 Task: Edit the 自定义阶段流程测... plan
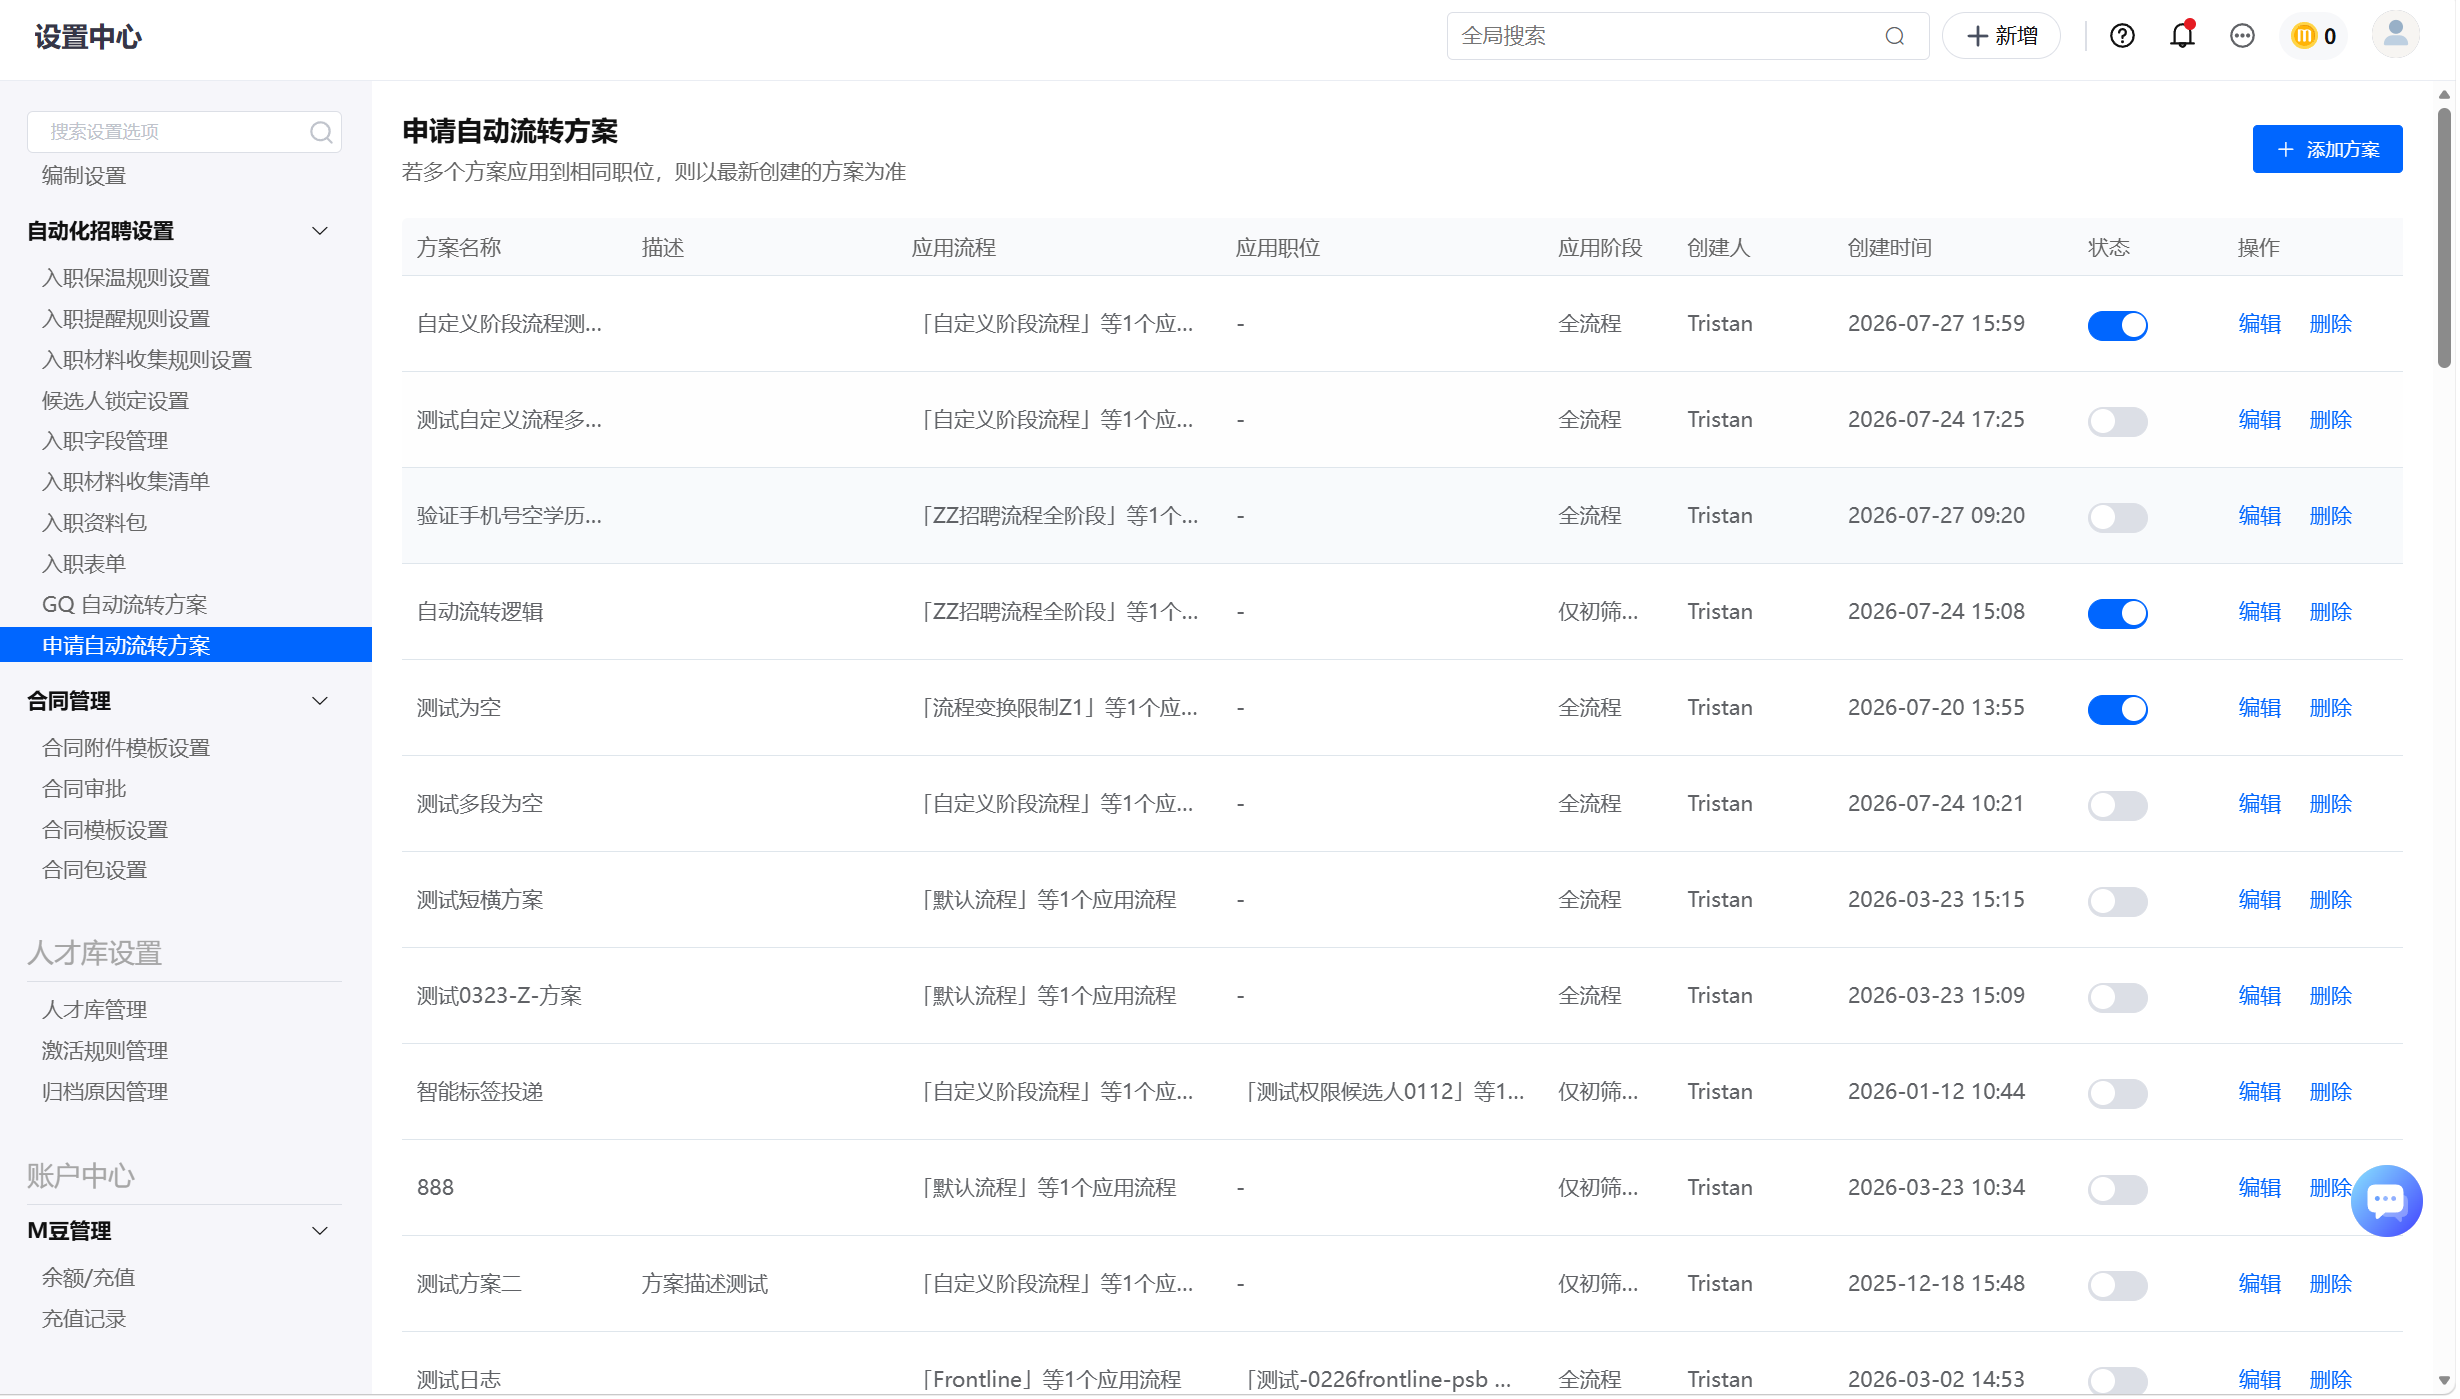2259,324
